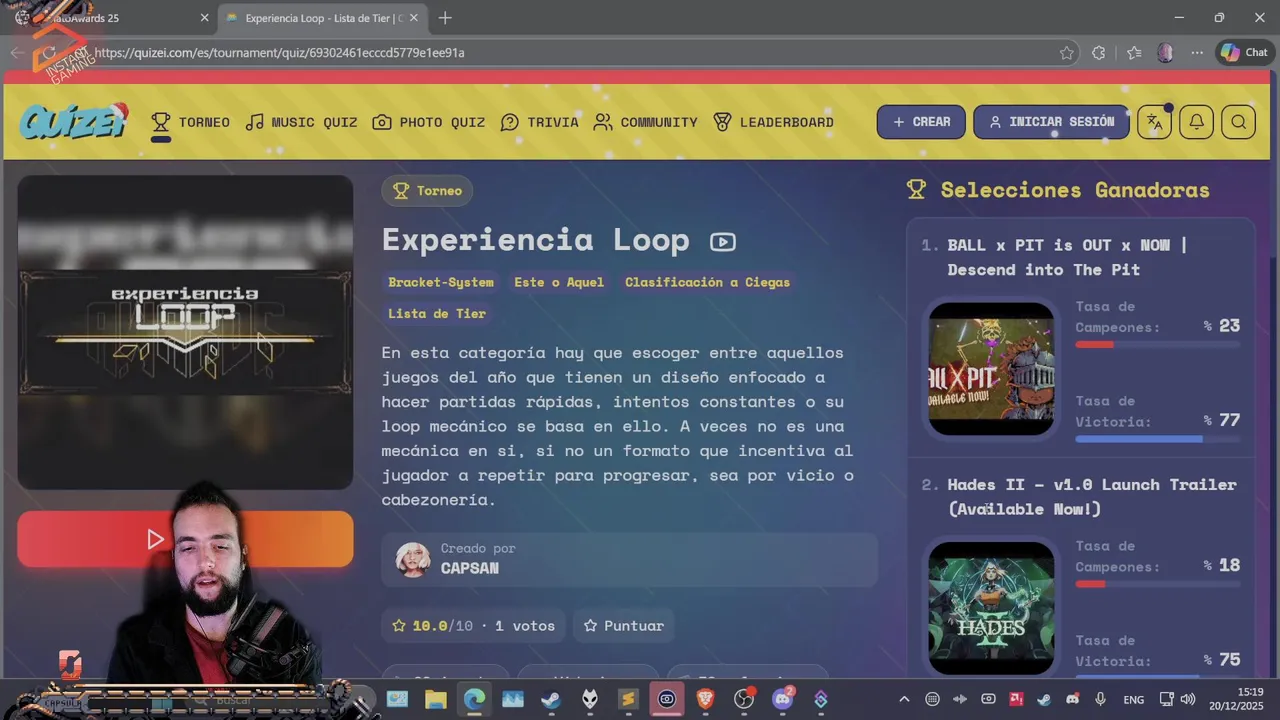
Task: Click trophy icon next to Selecciones Ganadoras
Action: [x=916, y=190]
